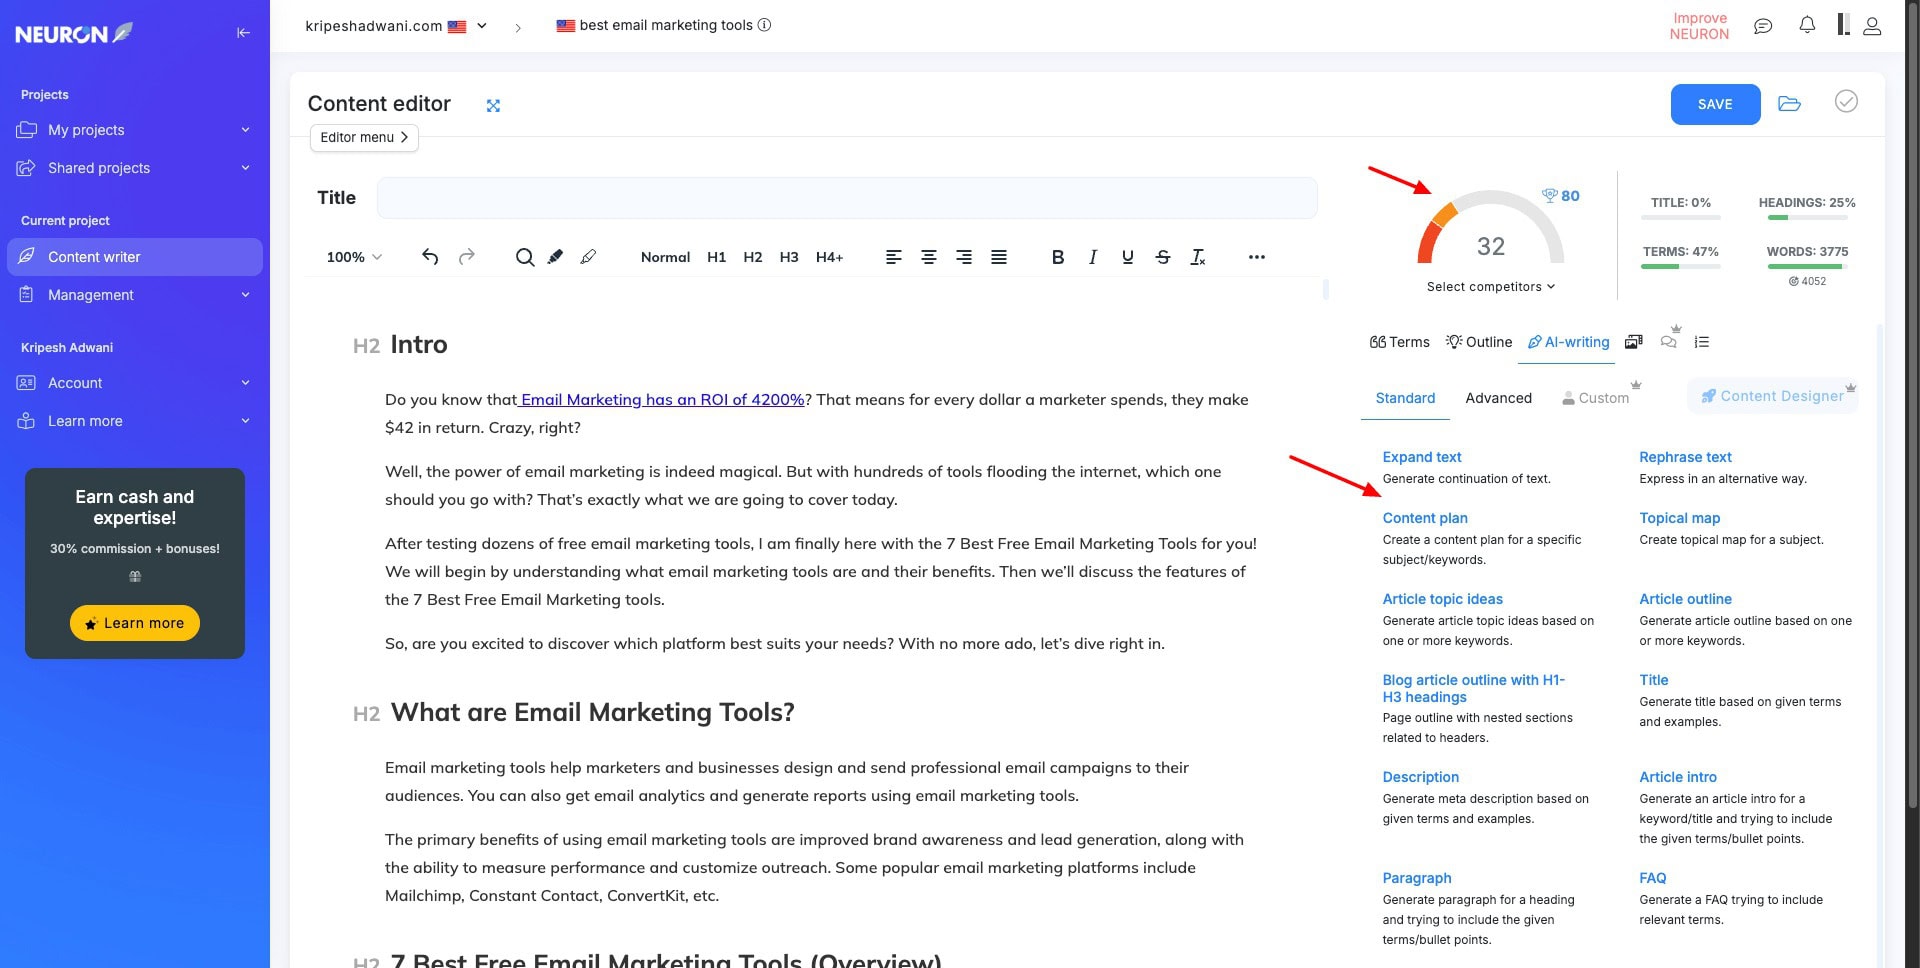1920x968 pixels.
Task: Click the fullscreen expand icon beside Content editor
Action: [x=493, y=106]
